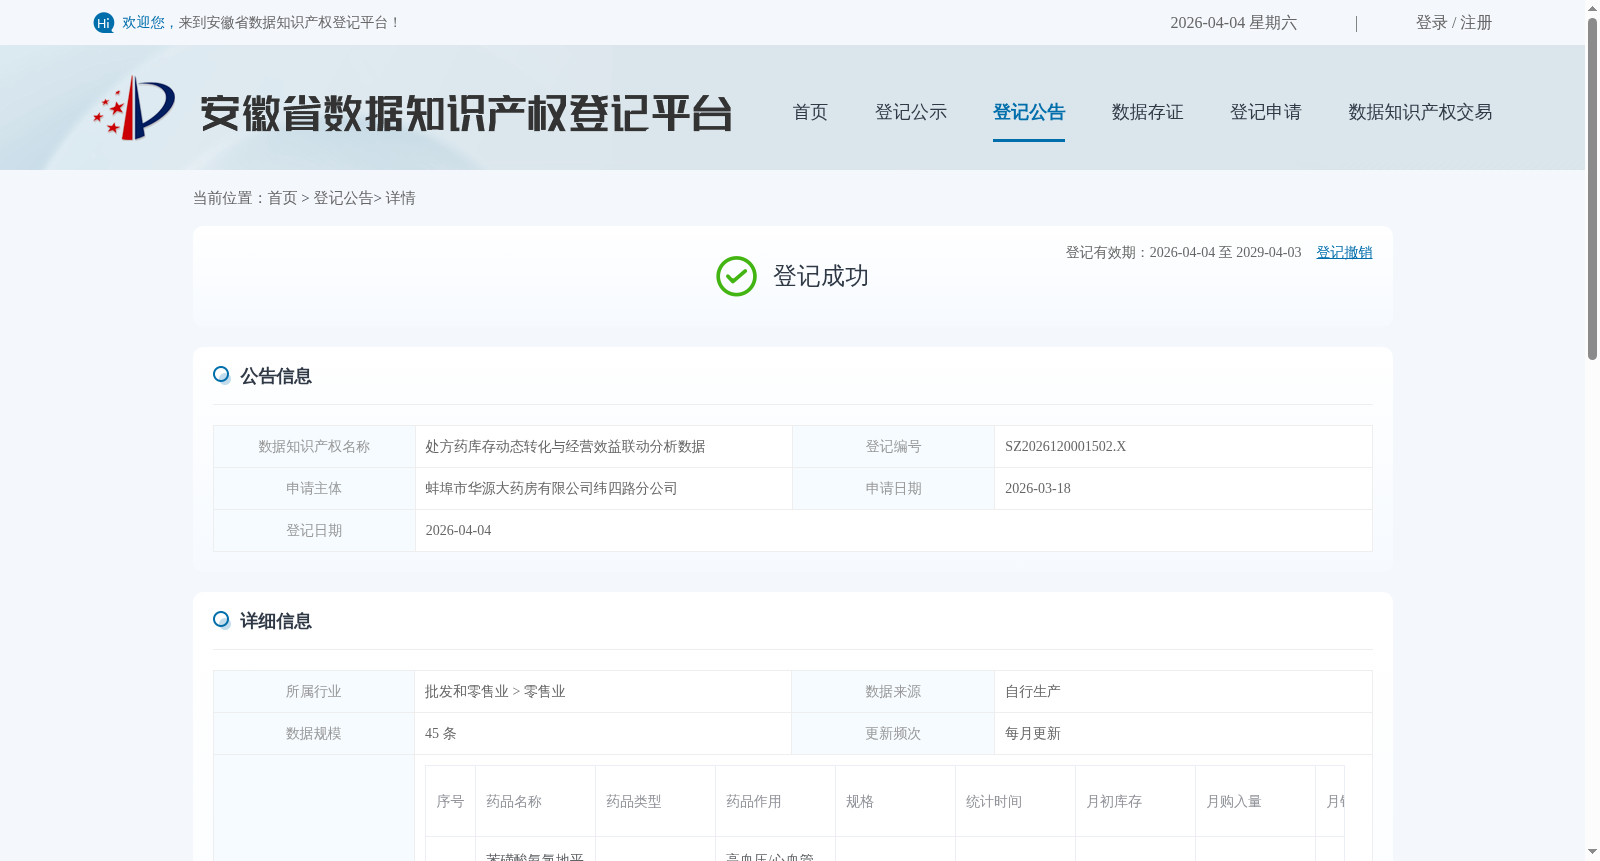Click the 详细信息 section bullet icon
The width and height of the screenshot is (1600, 861).
[221, 620]
